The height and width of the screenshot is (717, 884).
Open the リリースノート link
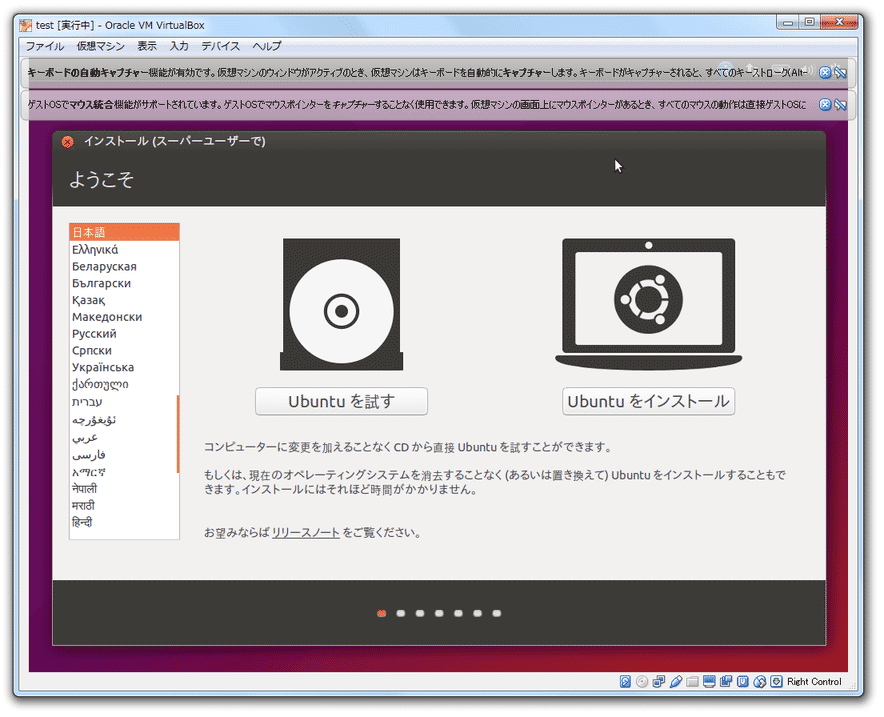[x=306, y=533]
